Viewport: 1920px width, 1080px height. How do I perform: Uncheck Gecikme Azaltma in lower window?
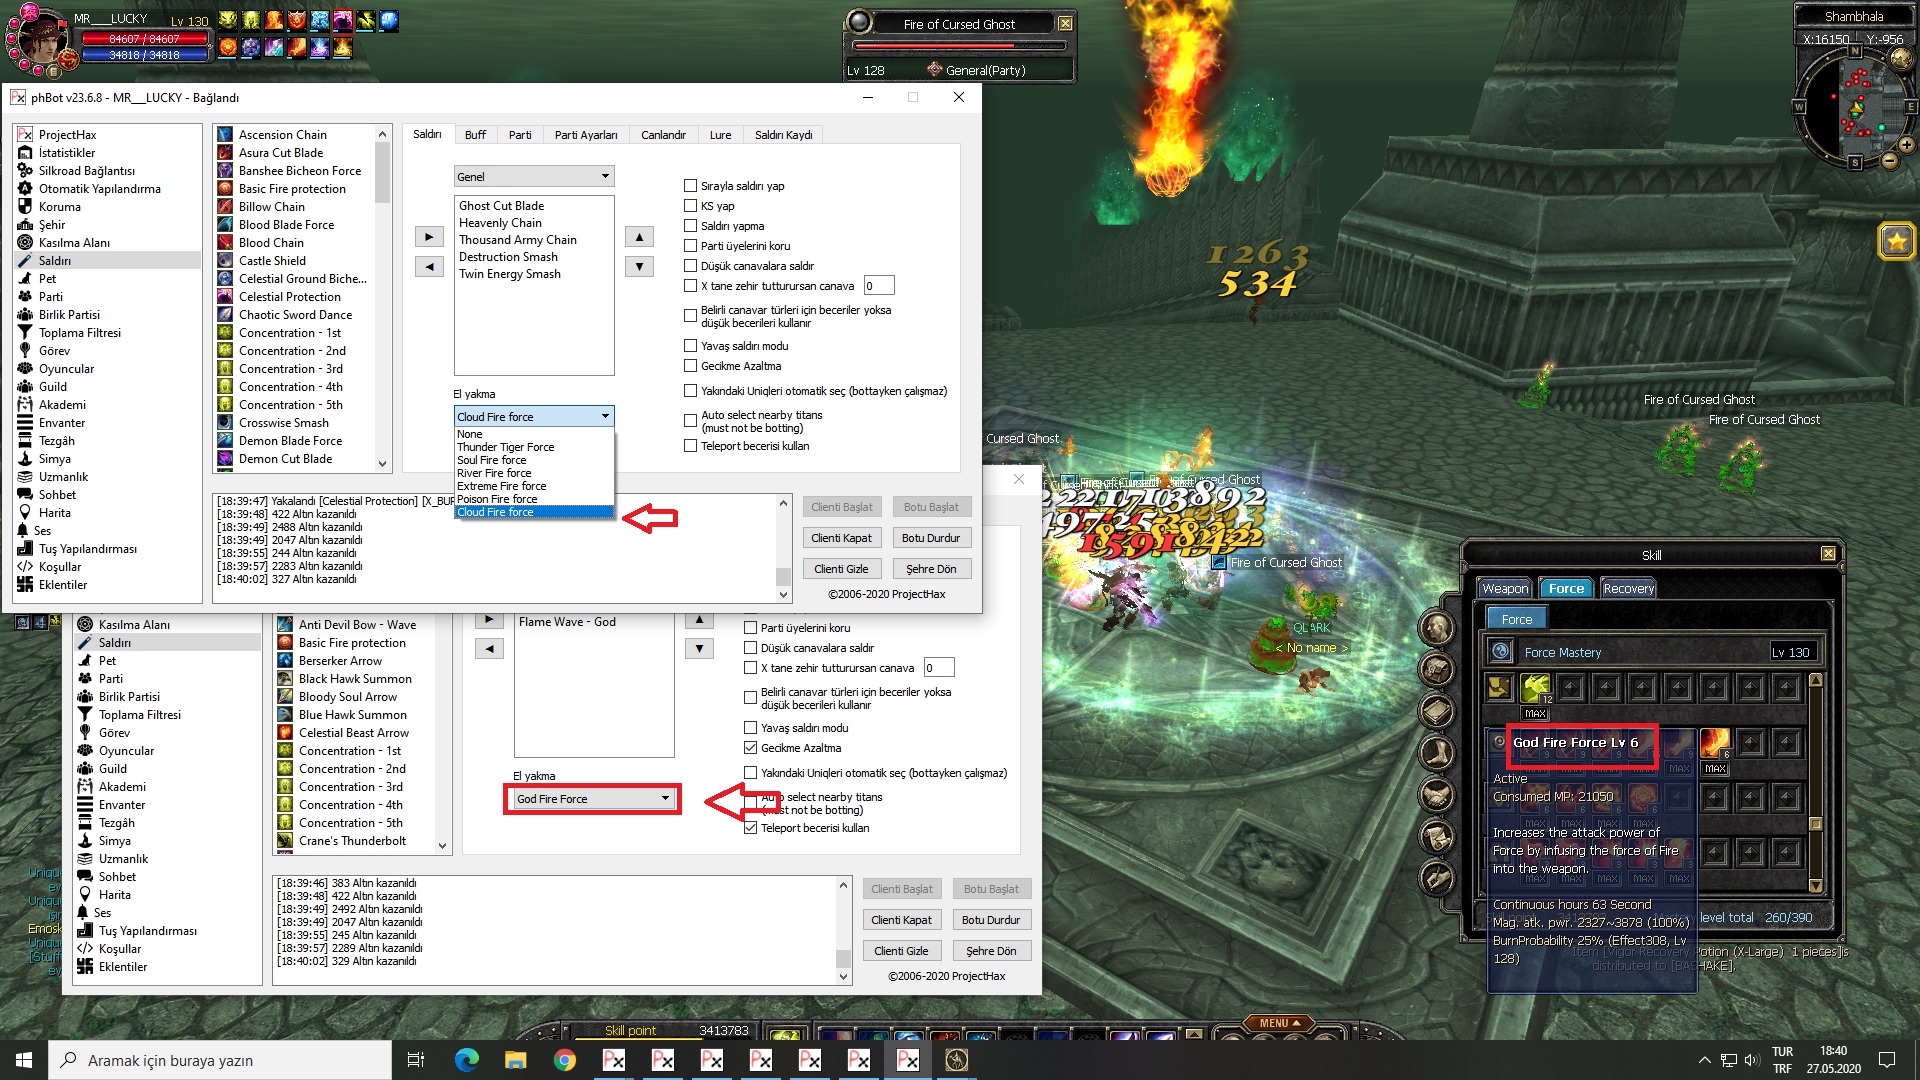coord(750,748)
